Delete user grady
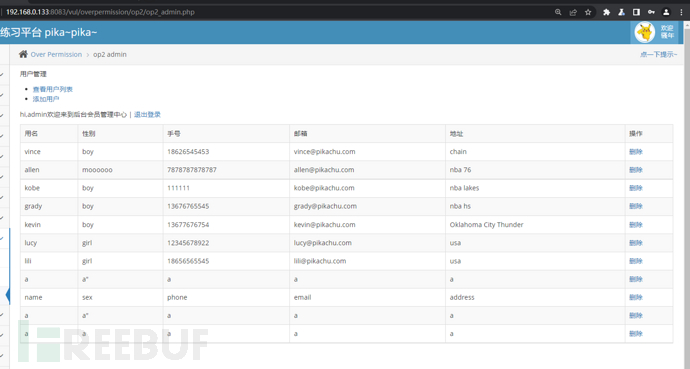The width and height of the screenshot is (690, 369). click(636, 206)
